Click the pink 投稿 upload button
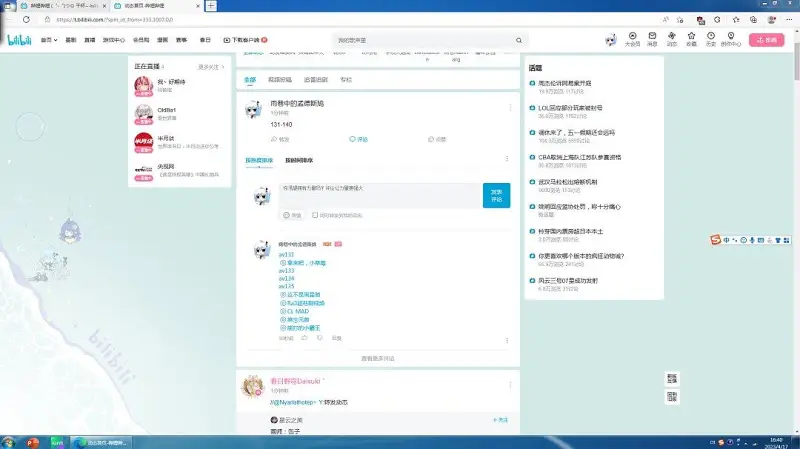Viewport: 800px width, 449px height. coord(766,40)
